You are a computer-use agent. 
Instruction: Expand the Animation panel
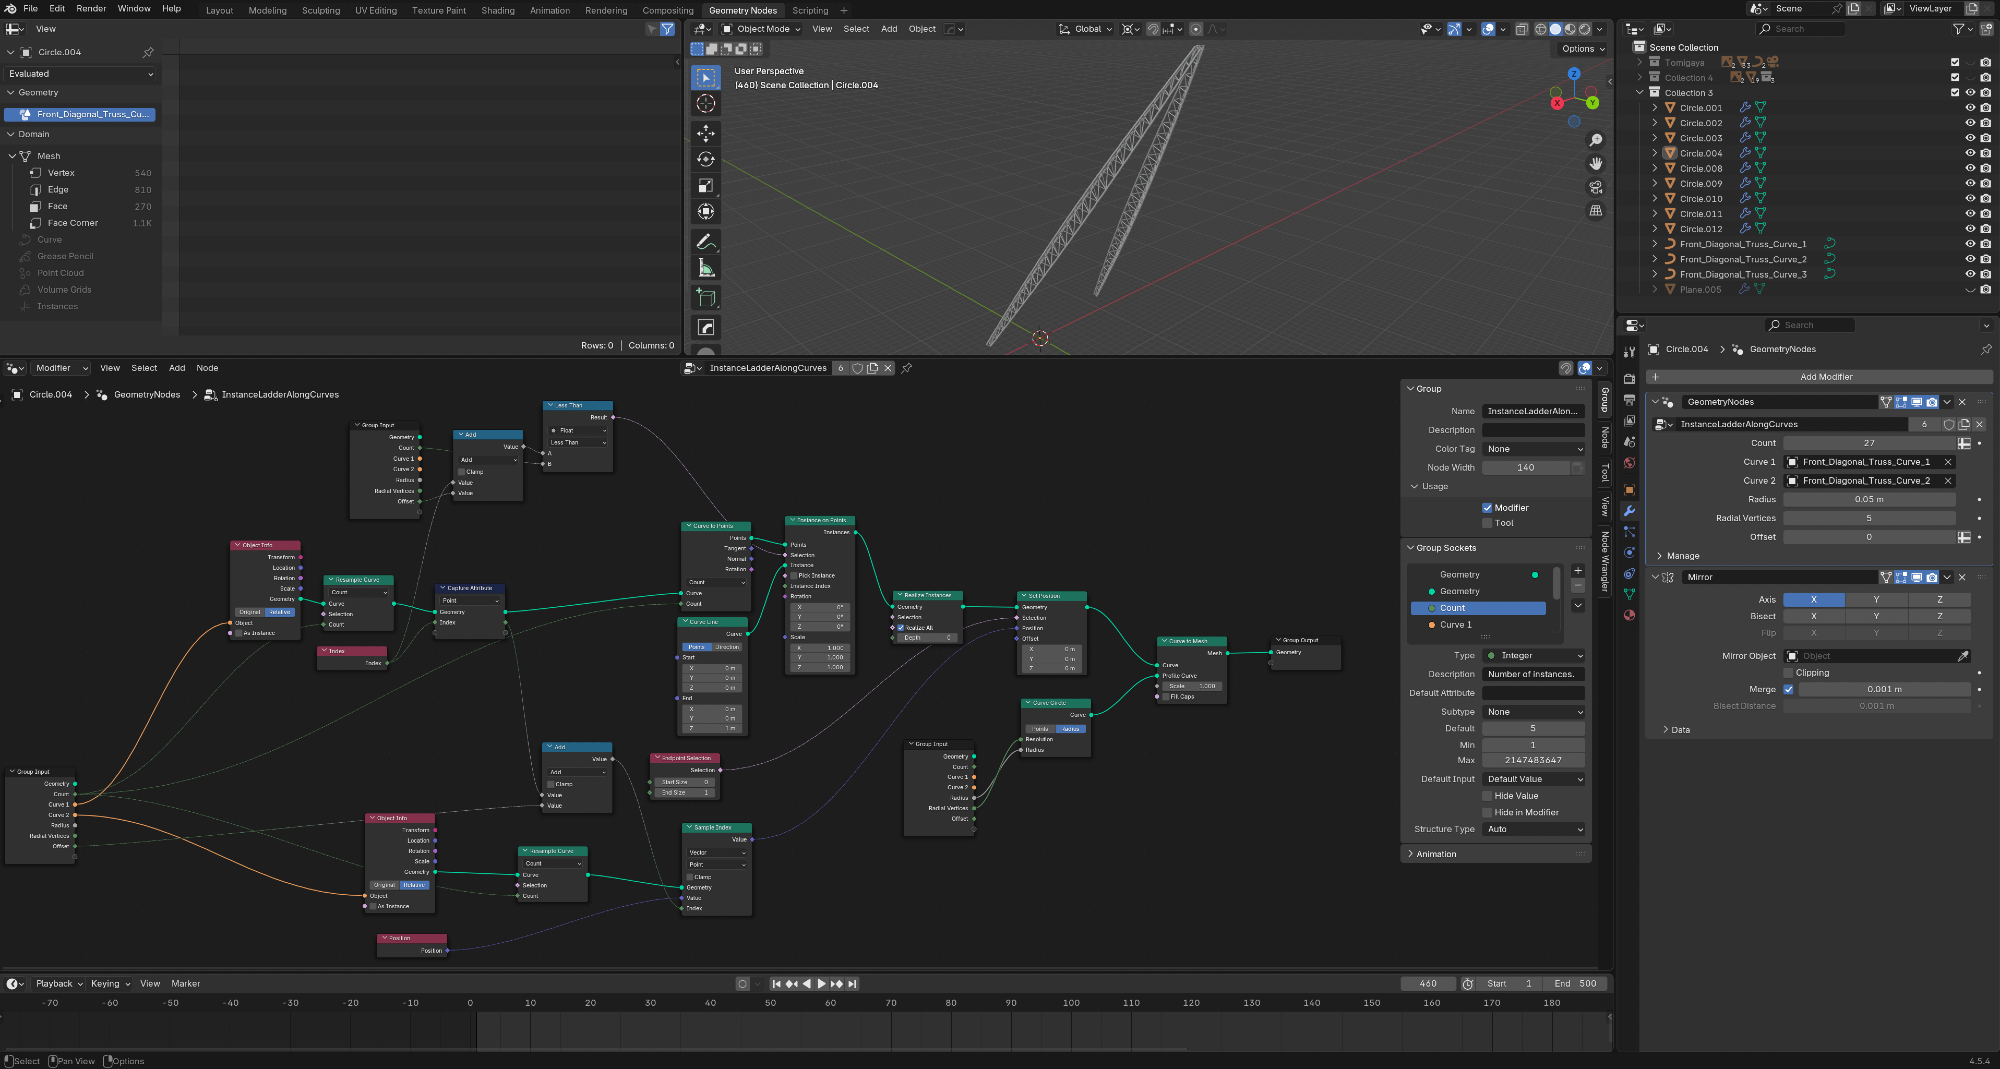point(1436,854)
